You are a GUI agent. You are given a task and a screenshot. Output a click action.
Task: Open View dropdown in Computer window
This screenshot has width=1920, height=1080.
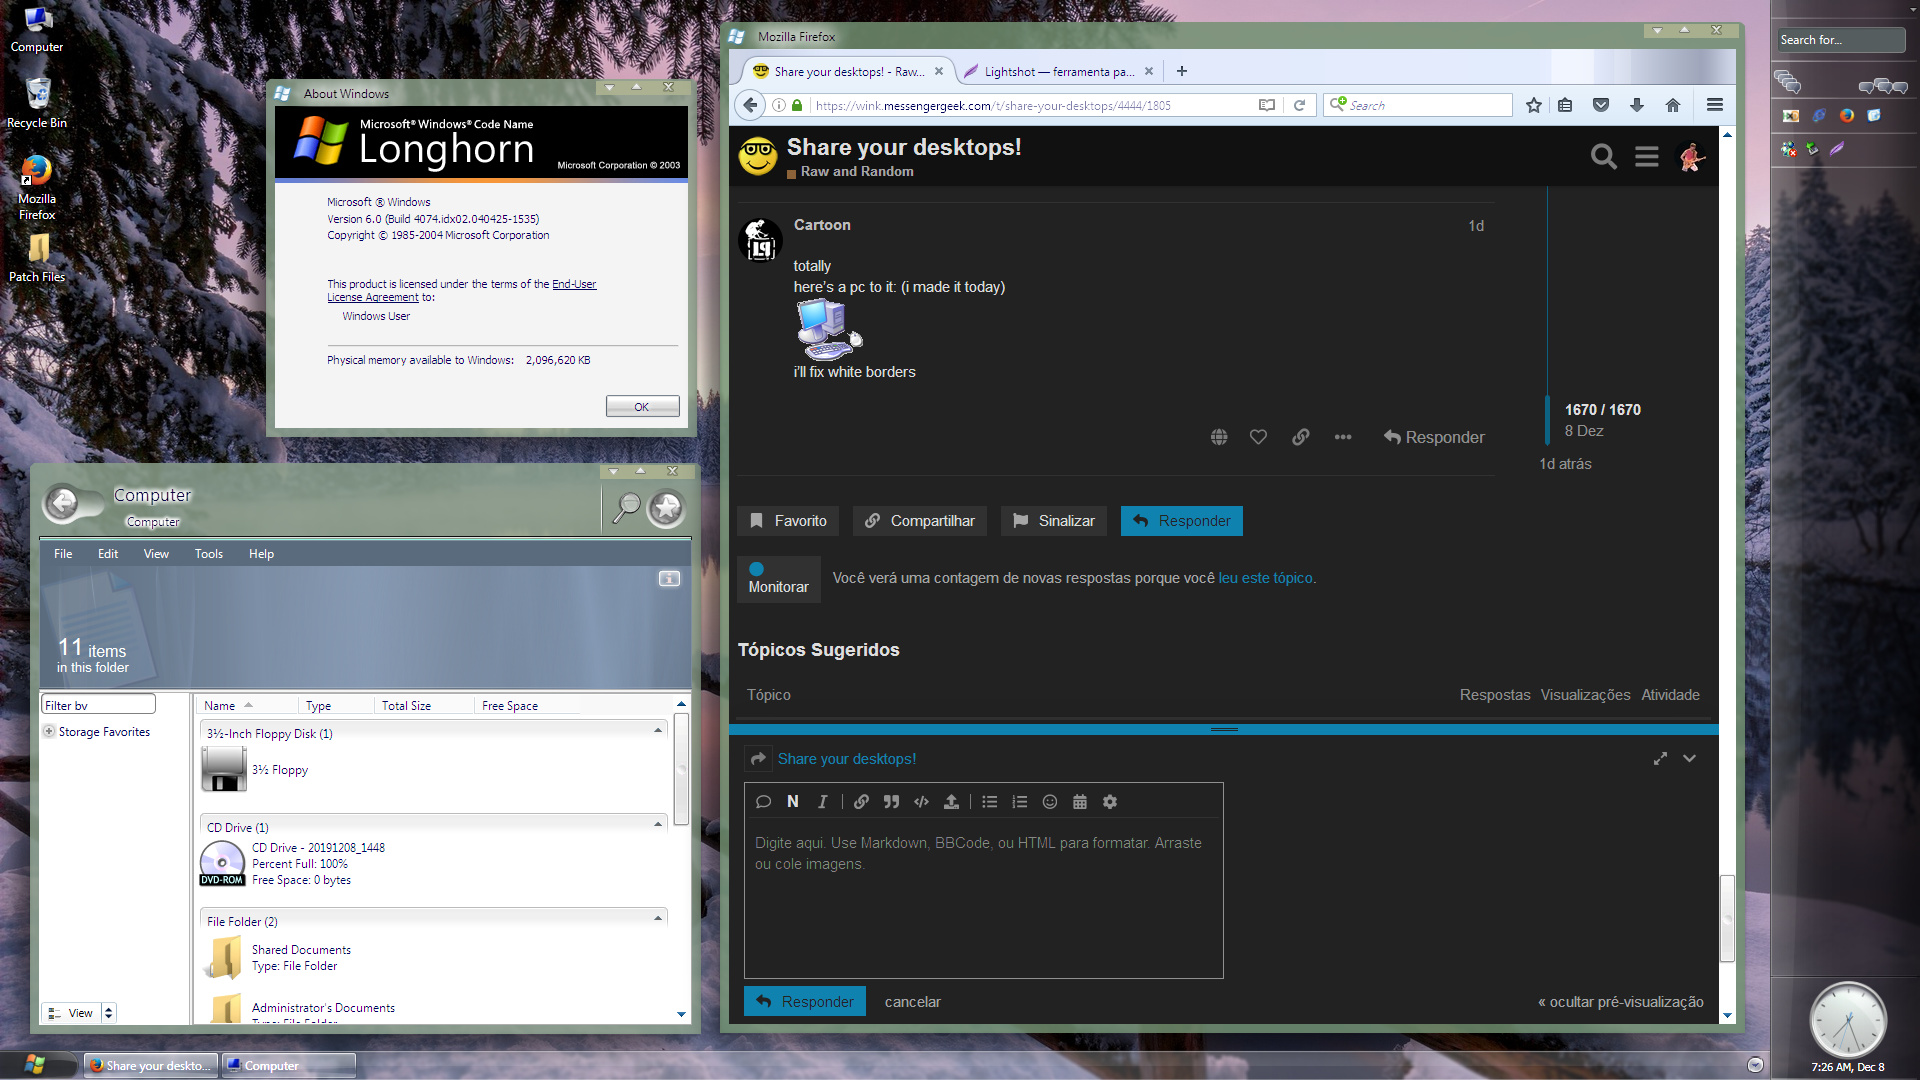tap(109, 1013)
